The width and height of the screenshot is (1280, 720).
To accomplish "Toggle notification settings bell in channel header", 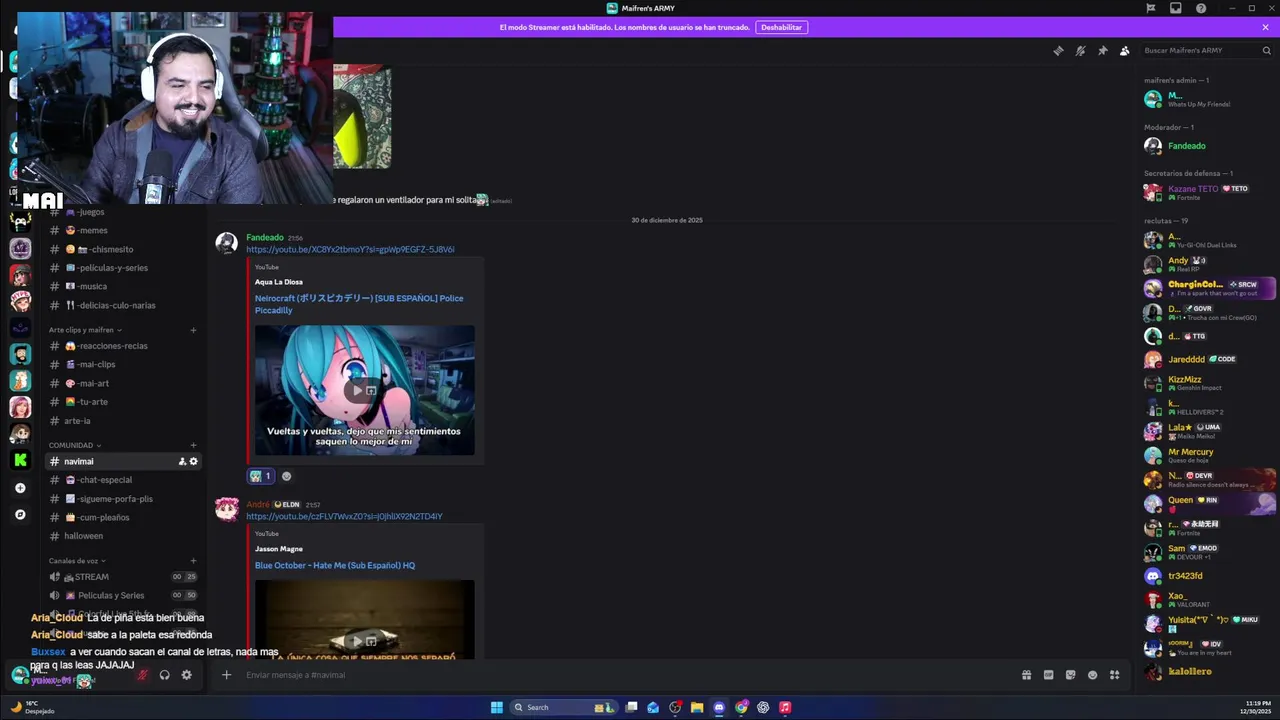I will click(x=1080, y=51).
